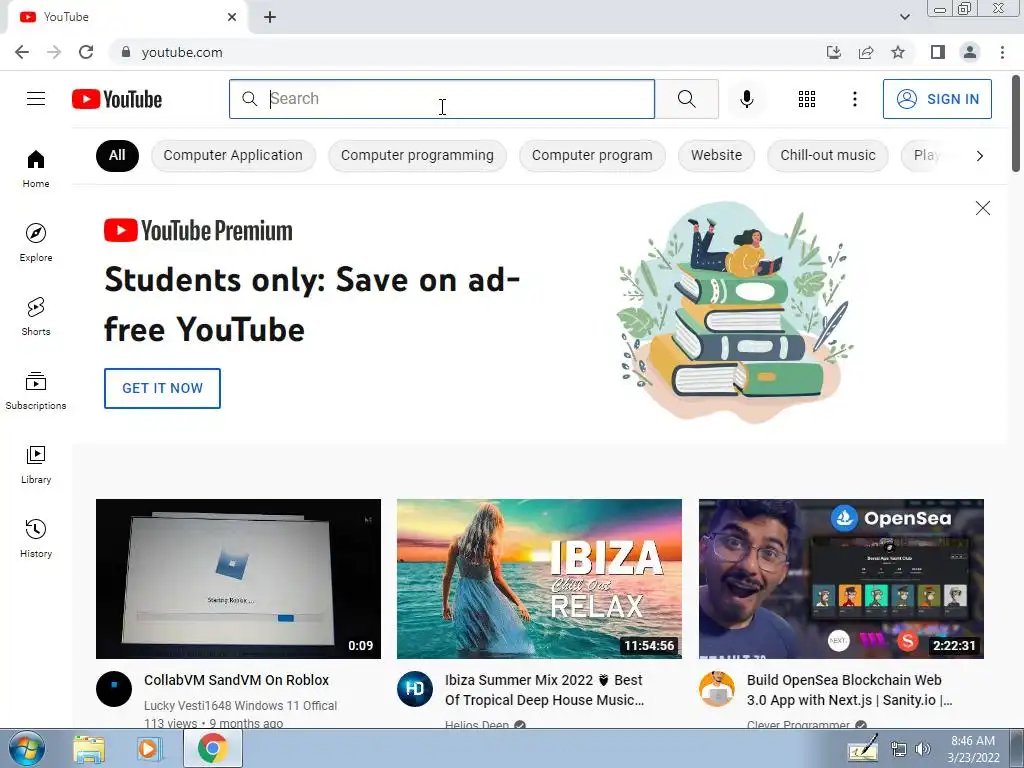Open Shorts in sidebar
Viewport: 1024px width, 768px height.
pos(36,317)
